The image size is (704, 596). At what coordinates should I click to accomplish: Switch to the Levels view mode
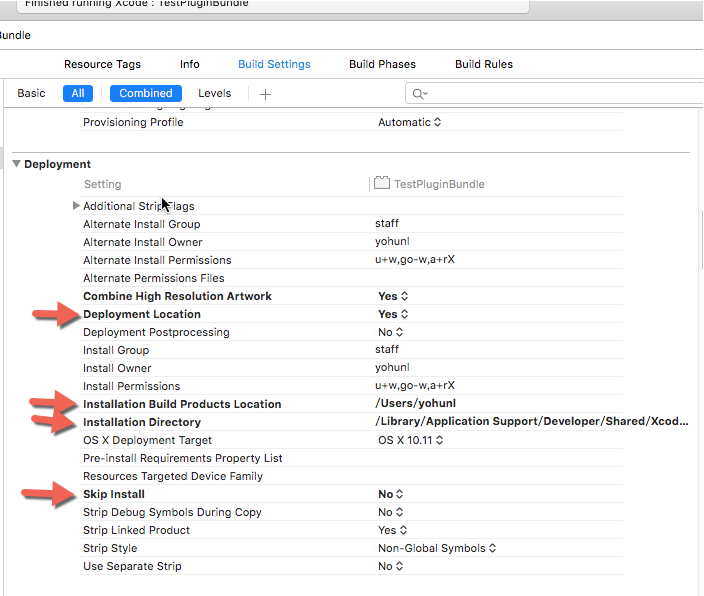click(214, 93)
